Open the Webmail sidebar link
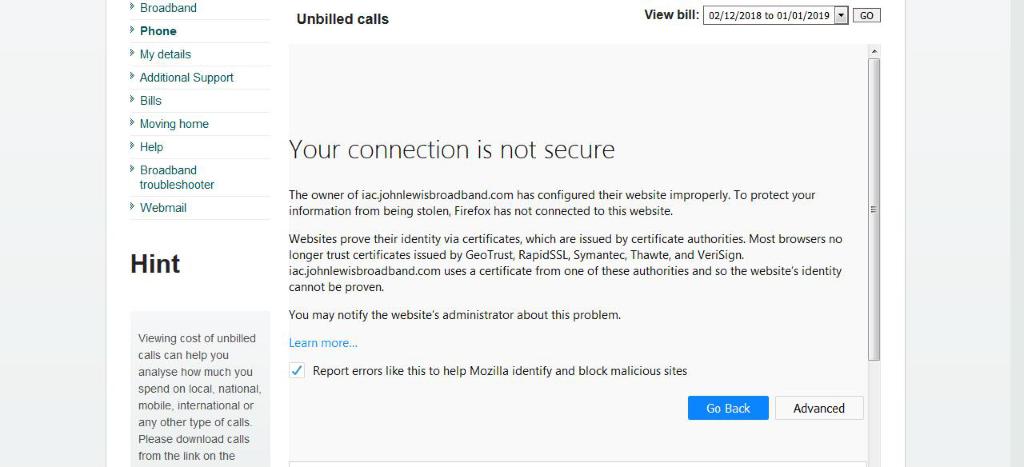This screenshot has width=1024, height=467. pos(163,208)
